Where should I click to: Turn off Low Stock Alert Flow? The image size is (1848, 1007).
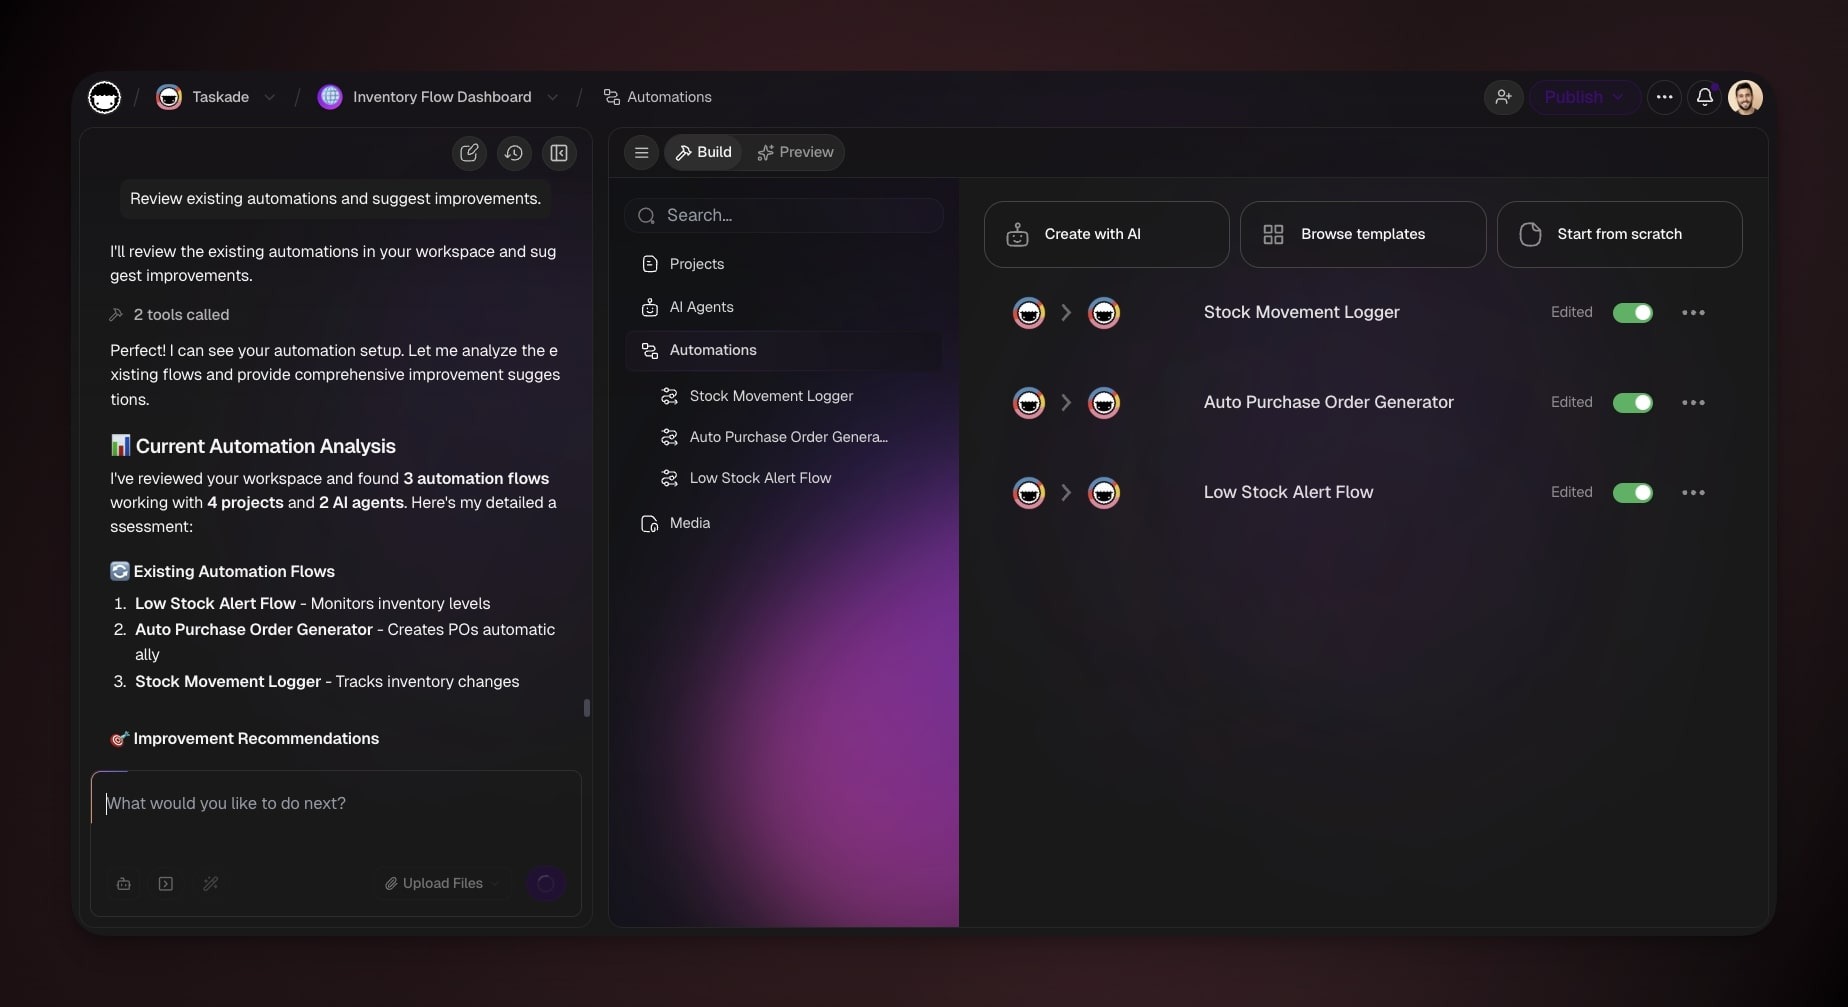(1632, 493)
